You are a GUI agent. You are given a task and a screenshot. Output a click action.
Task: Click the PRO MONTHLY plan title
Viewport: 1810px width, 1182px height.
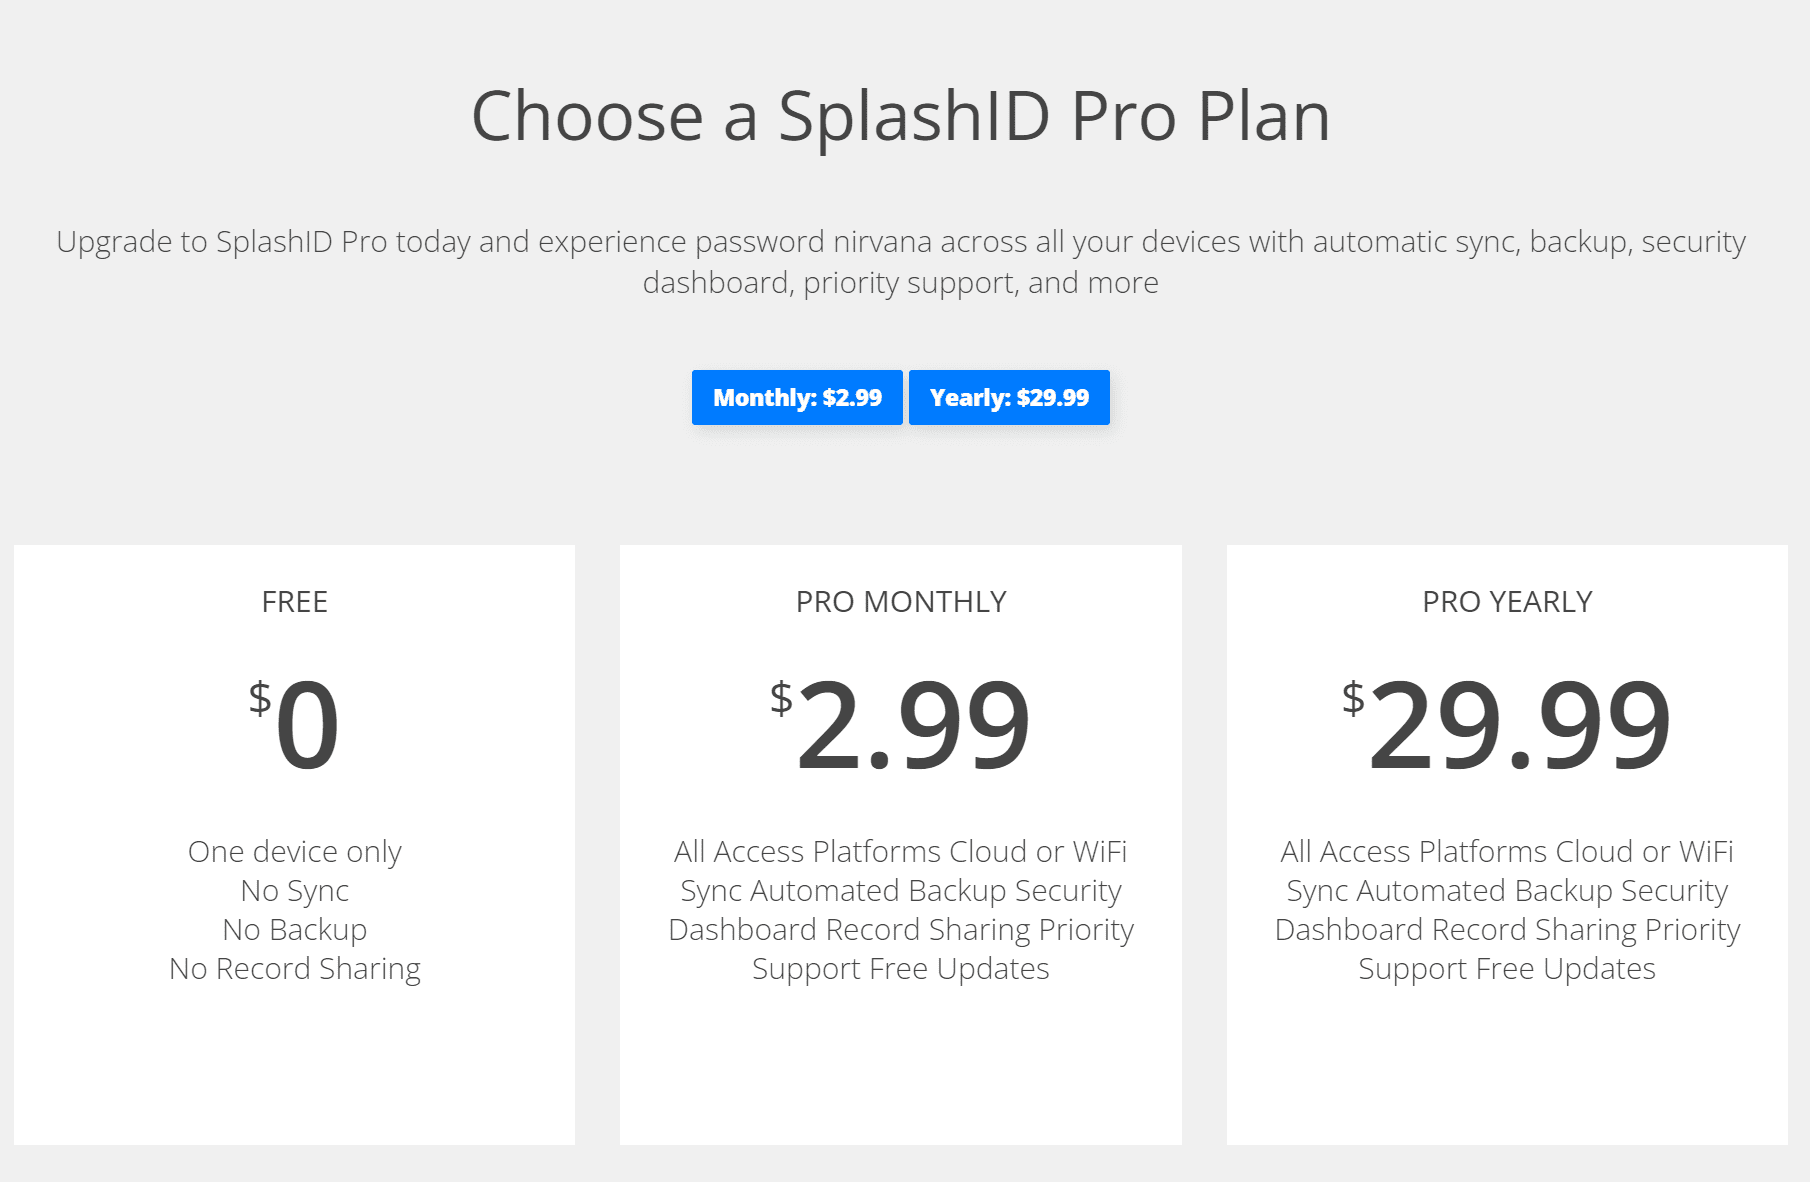pos(901,602)
